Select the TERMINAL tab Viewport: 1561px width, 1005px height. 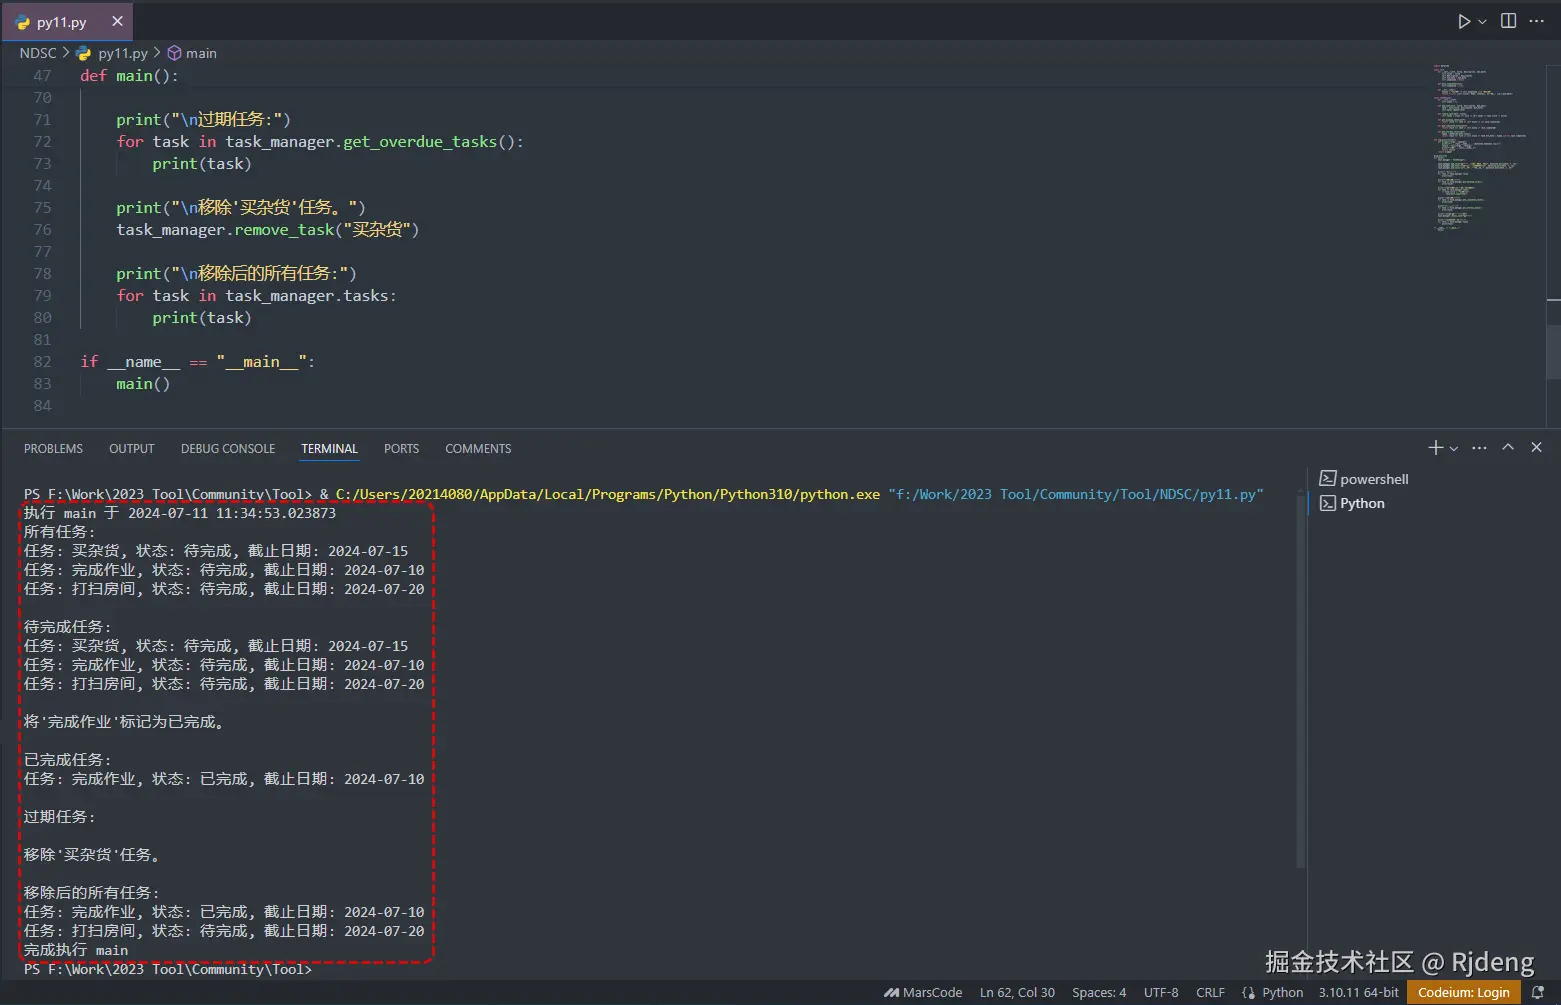point(329,449)
